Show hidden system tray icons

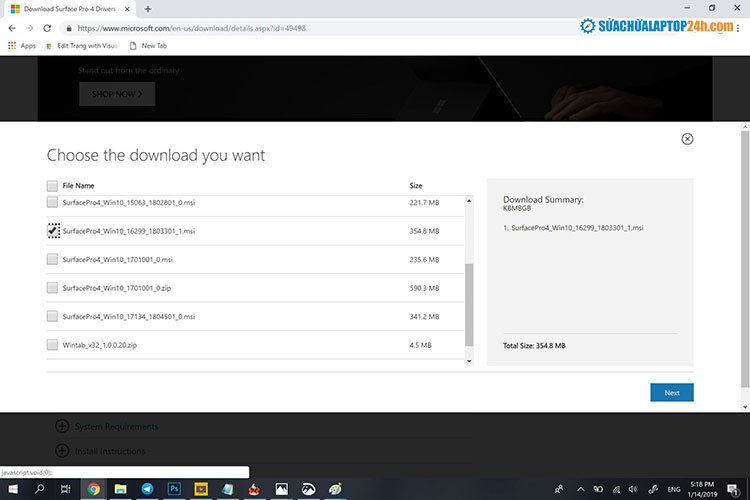coord(580,489)
